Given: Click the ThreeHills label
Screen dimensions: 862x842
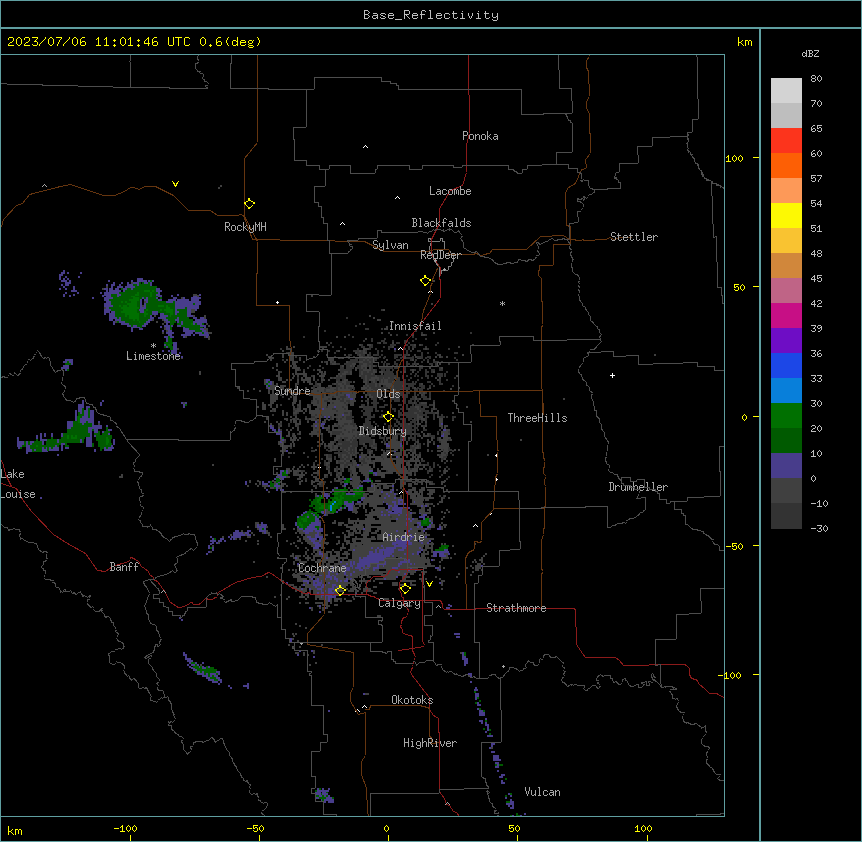Looking at the screenshot, I should tap(537, 418).
